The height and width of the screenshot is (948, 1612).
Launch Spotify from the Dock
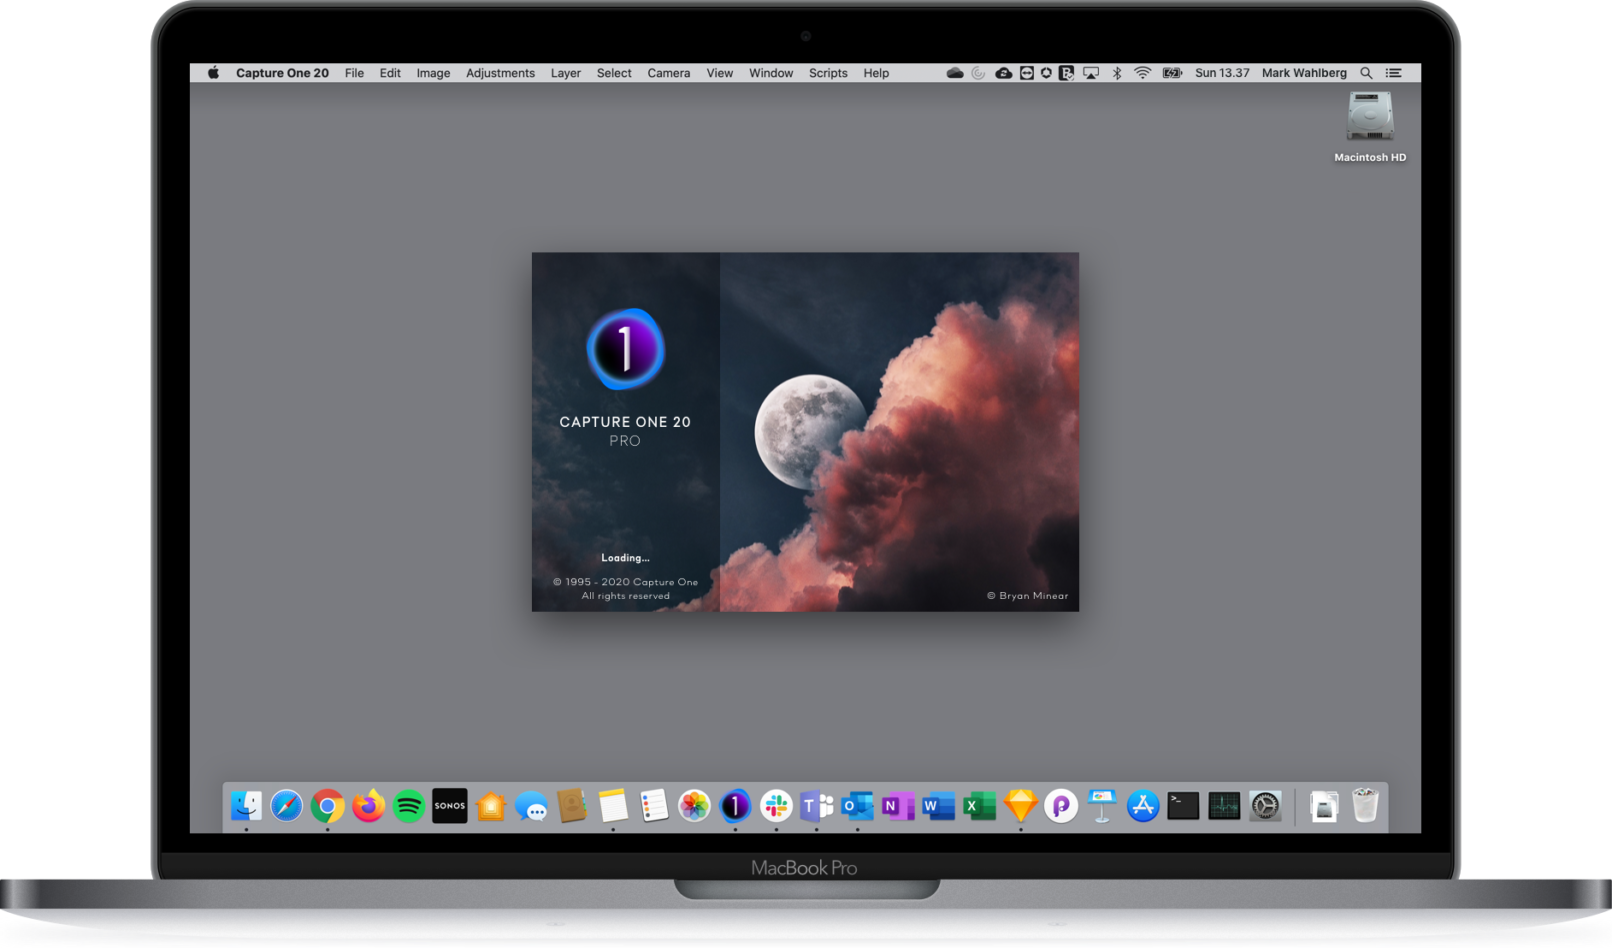[x=409, y=806]
